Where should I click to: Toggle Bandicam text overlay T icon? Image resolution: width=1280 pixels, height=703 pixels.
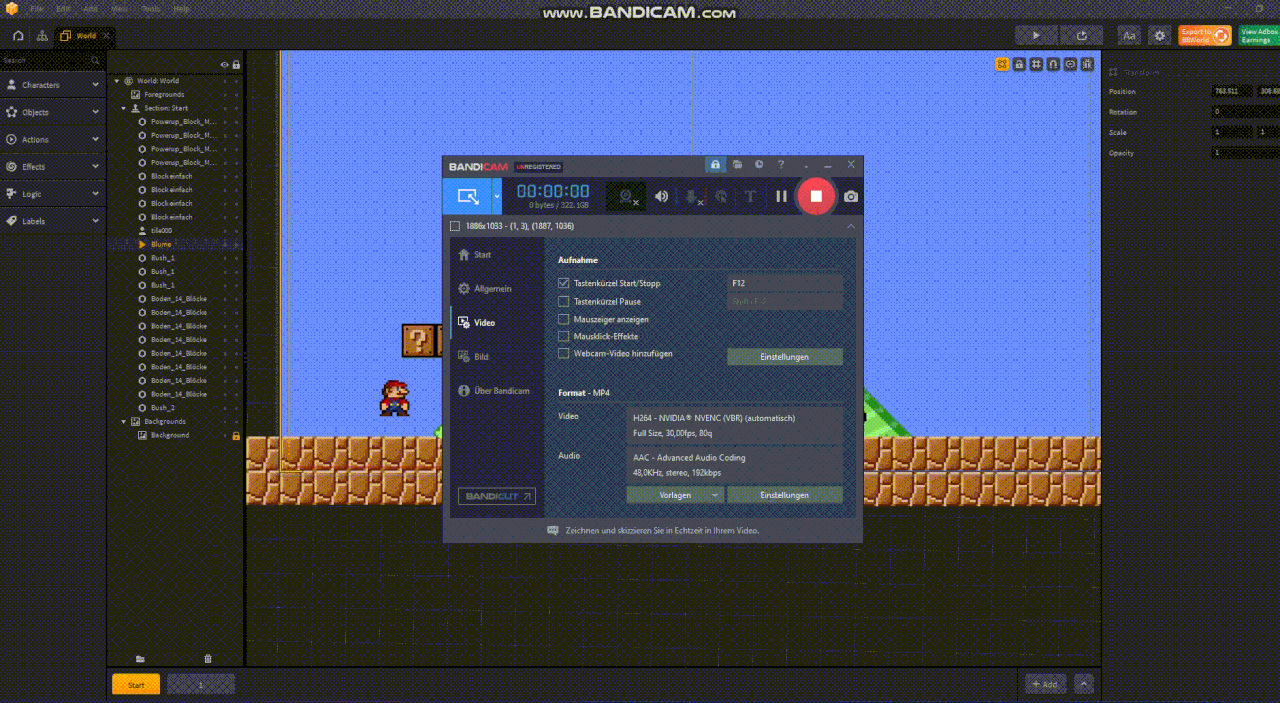tap(750, 196)
